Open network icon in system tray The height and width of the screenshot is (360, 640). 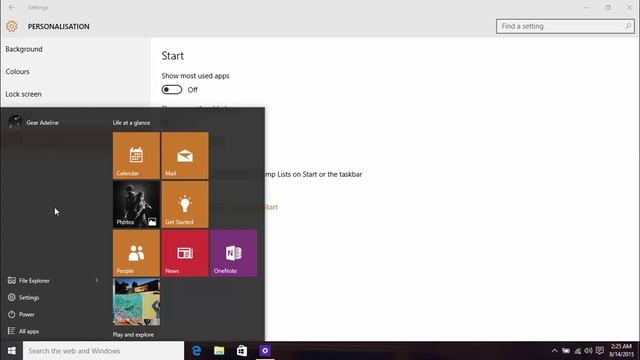(x=577, y=351)
